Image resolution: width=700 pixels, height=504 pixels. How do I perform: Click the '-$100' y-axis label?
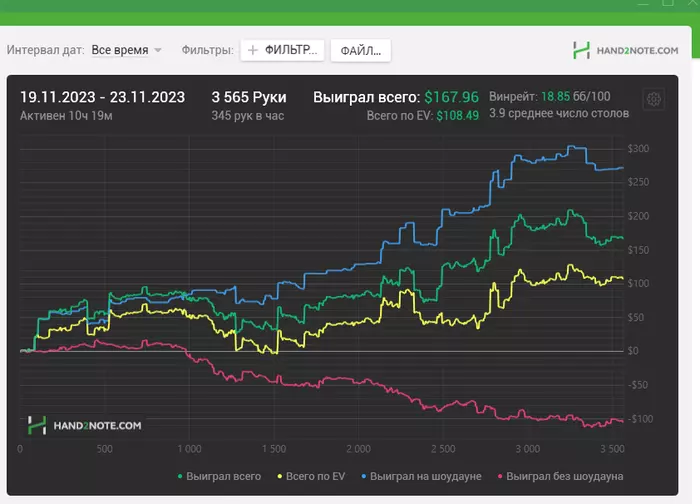(641, 419)
